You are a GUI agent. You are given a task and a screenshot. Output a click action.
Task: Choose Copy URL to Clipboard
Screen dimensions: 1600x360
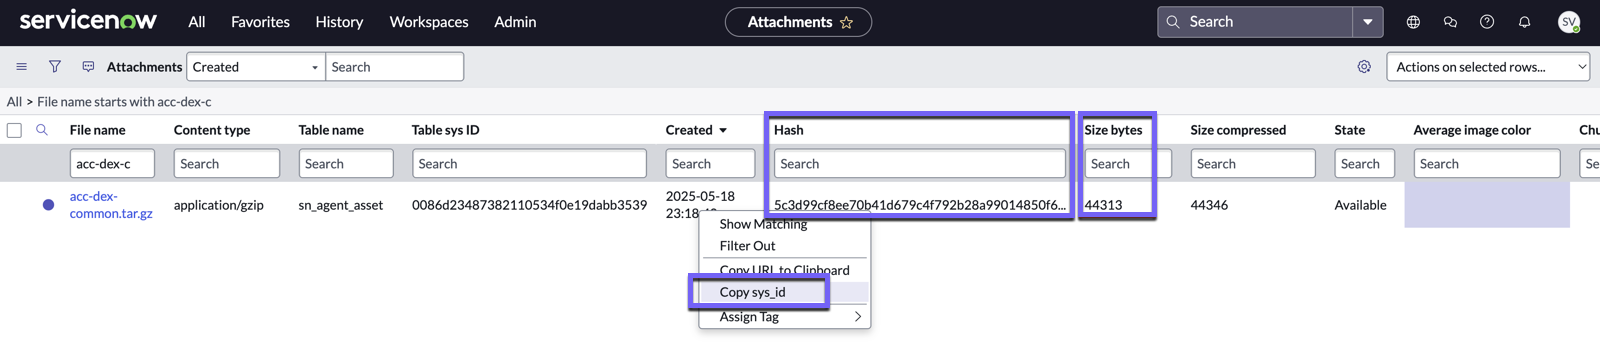click(x=785, y=270)
